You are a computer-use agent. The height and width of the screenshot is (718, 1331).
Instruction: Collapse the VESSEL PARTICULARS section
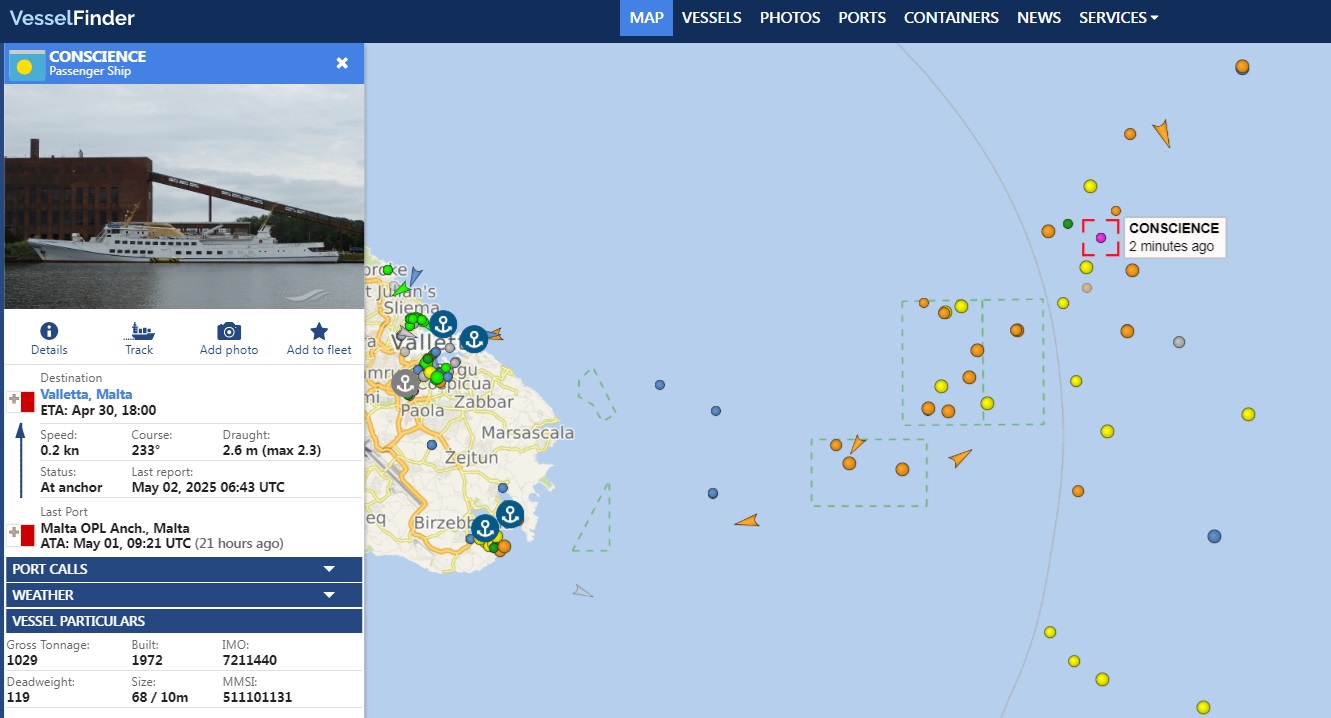184,621
